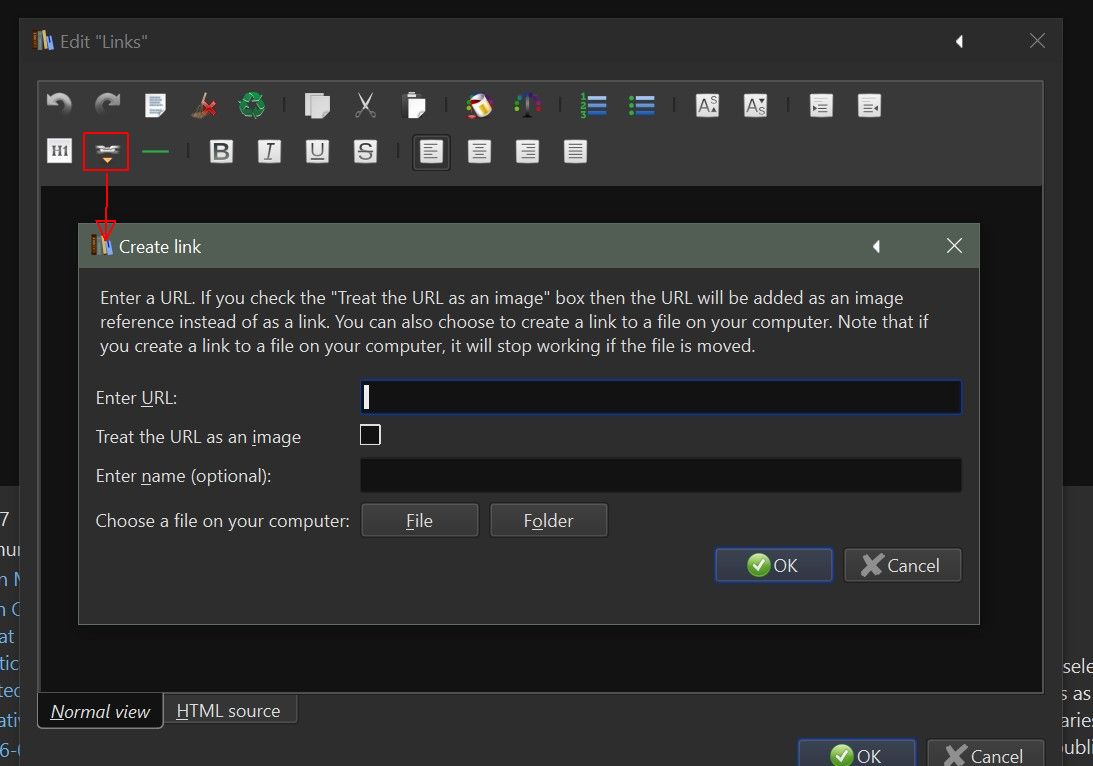
Task: Align text right
Action: (527, 151)
